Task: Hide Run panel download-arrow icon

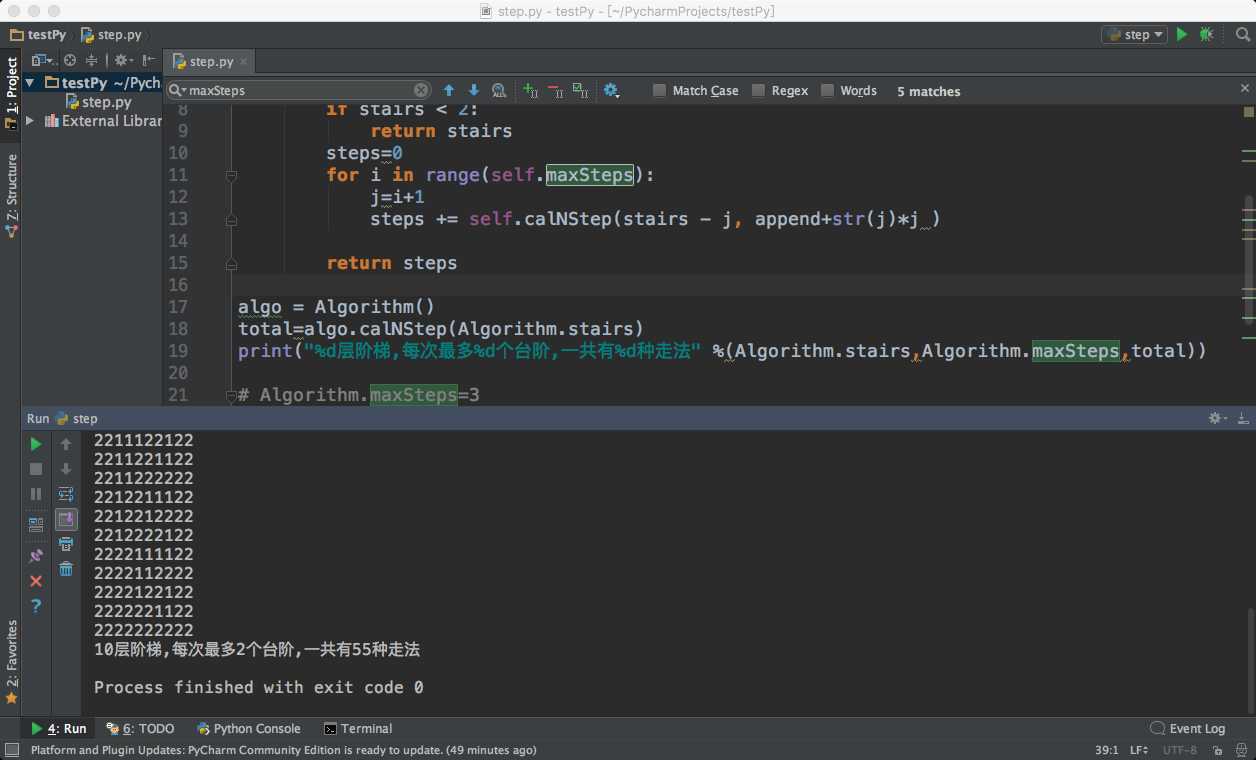Action: pyautogui.click(x=1242, y=418)
